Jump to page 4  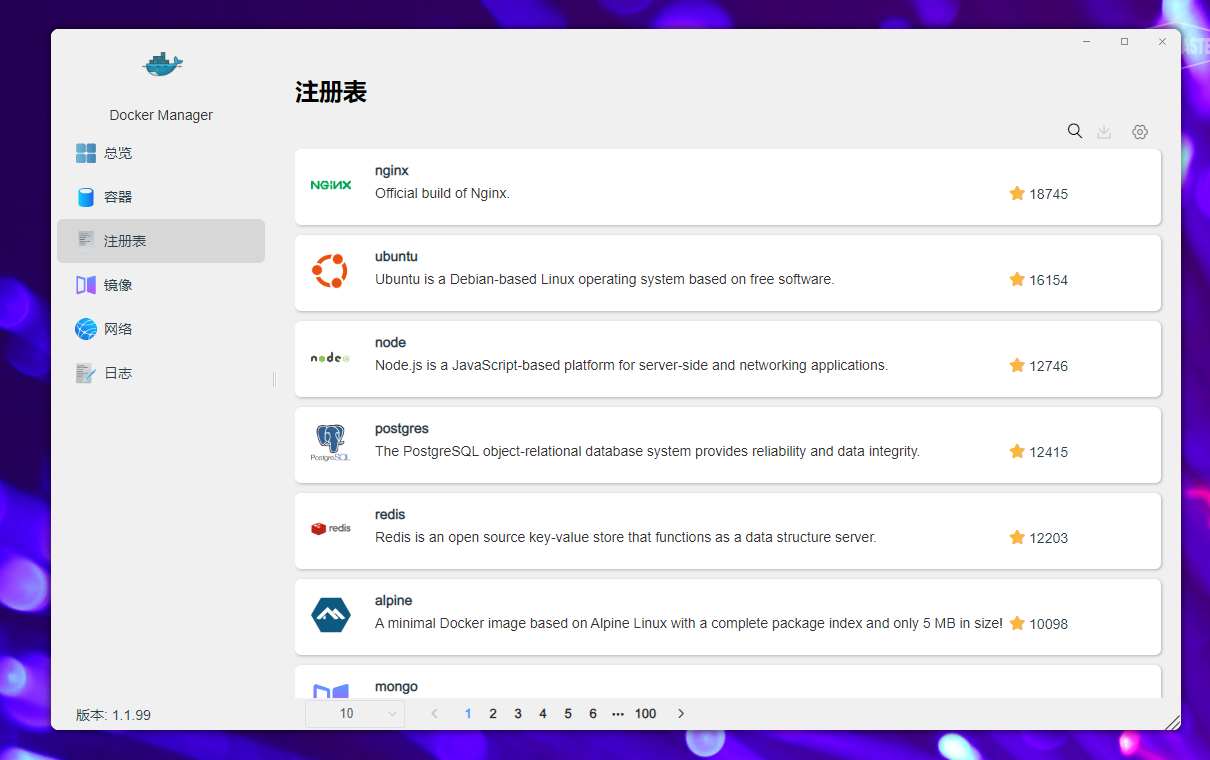[543, 713]
